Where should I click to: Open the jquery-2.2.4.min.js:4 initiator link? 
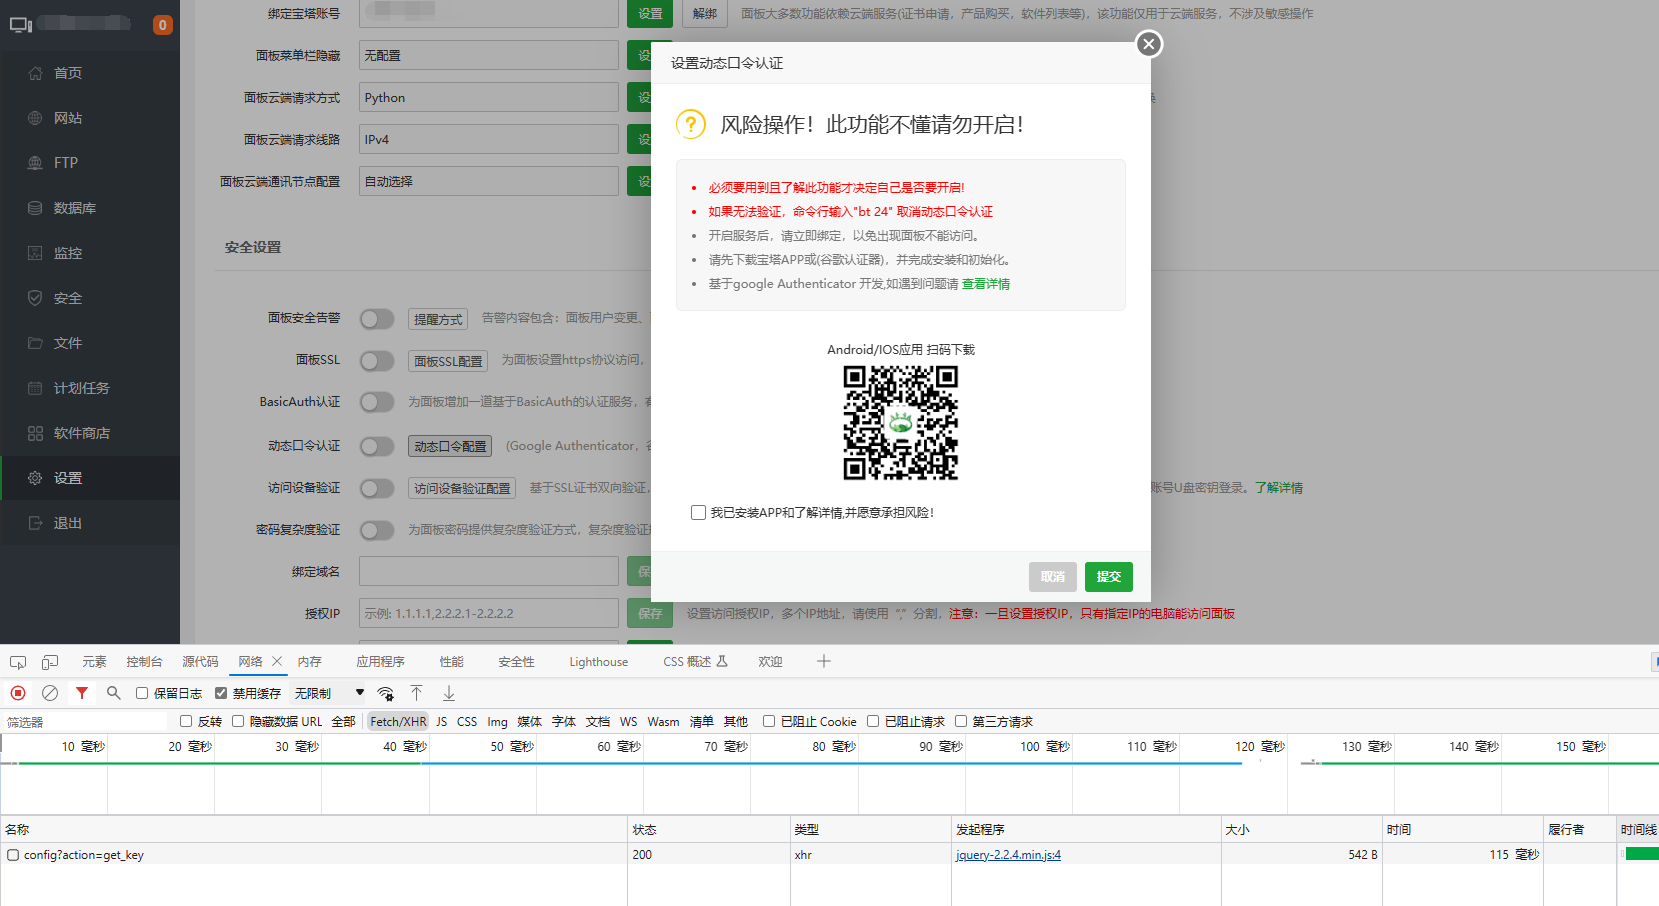pos(1008,855)
